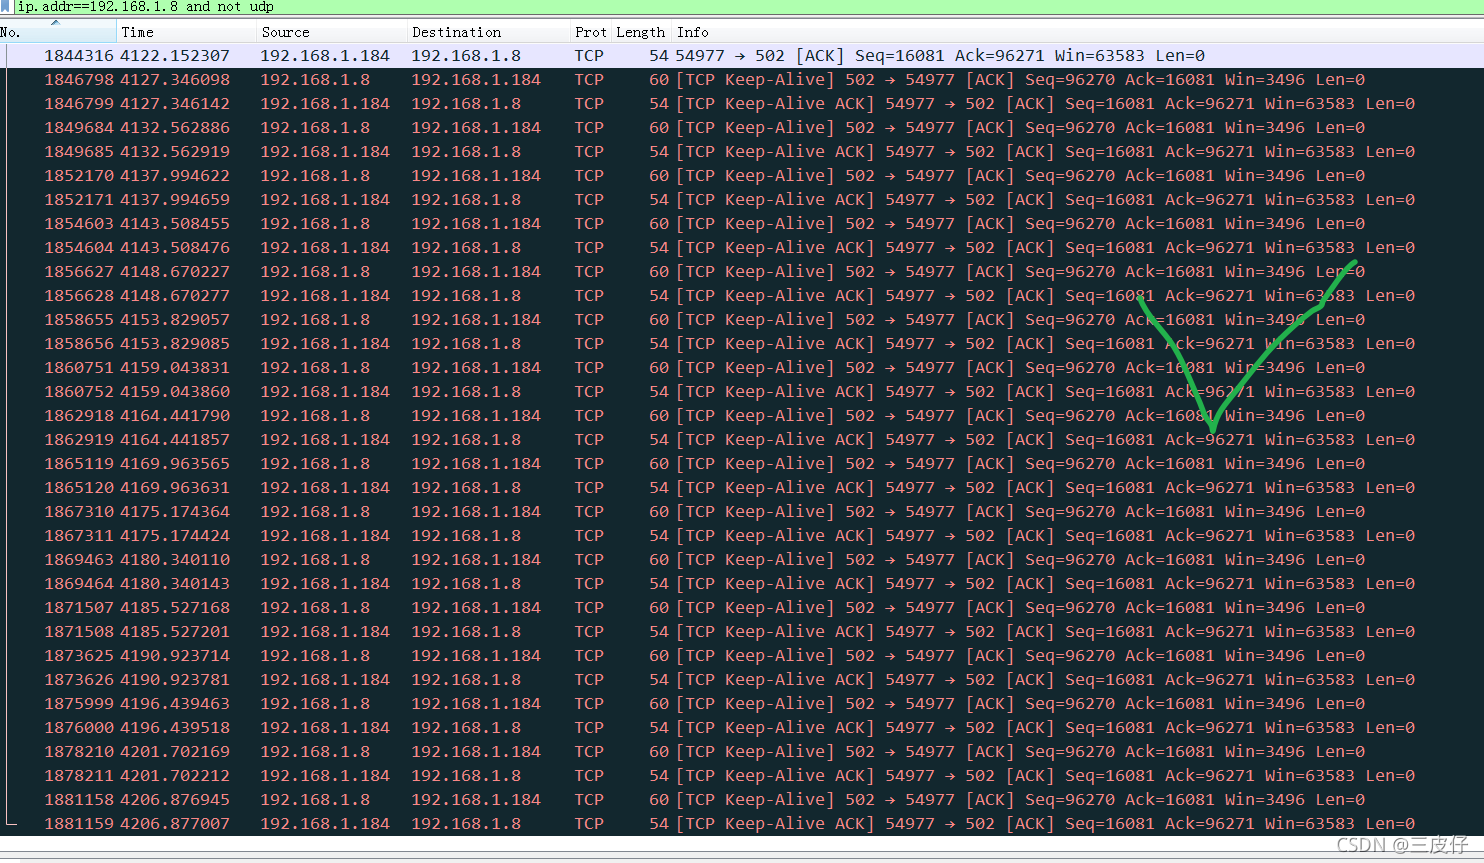Select the packet with time 4175.174424
The height and width of the screenshot is (863, 1484).
coord(742,536)
